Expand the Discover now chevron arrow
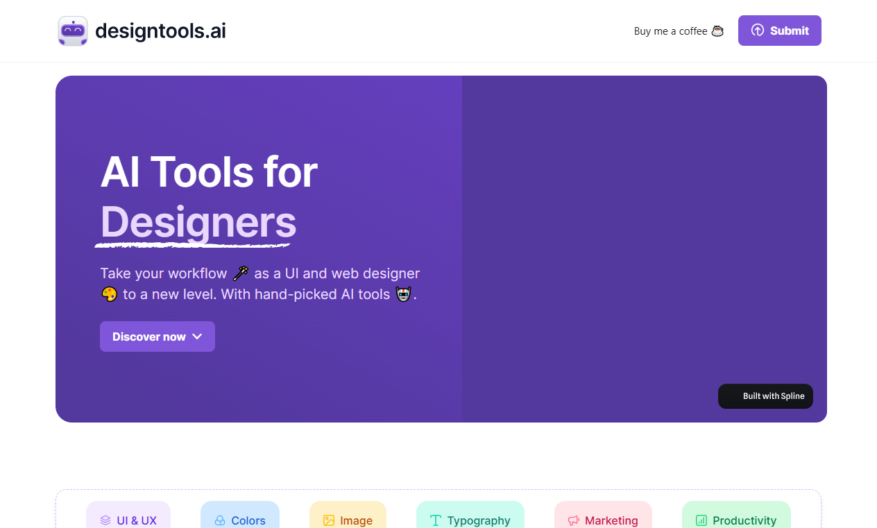 197,337
